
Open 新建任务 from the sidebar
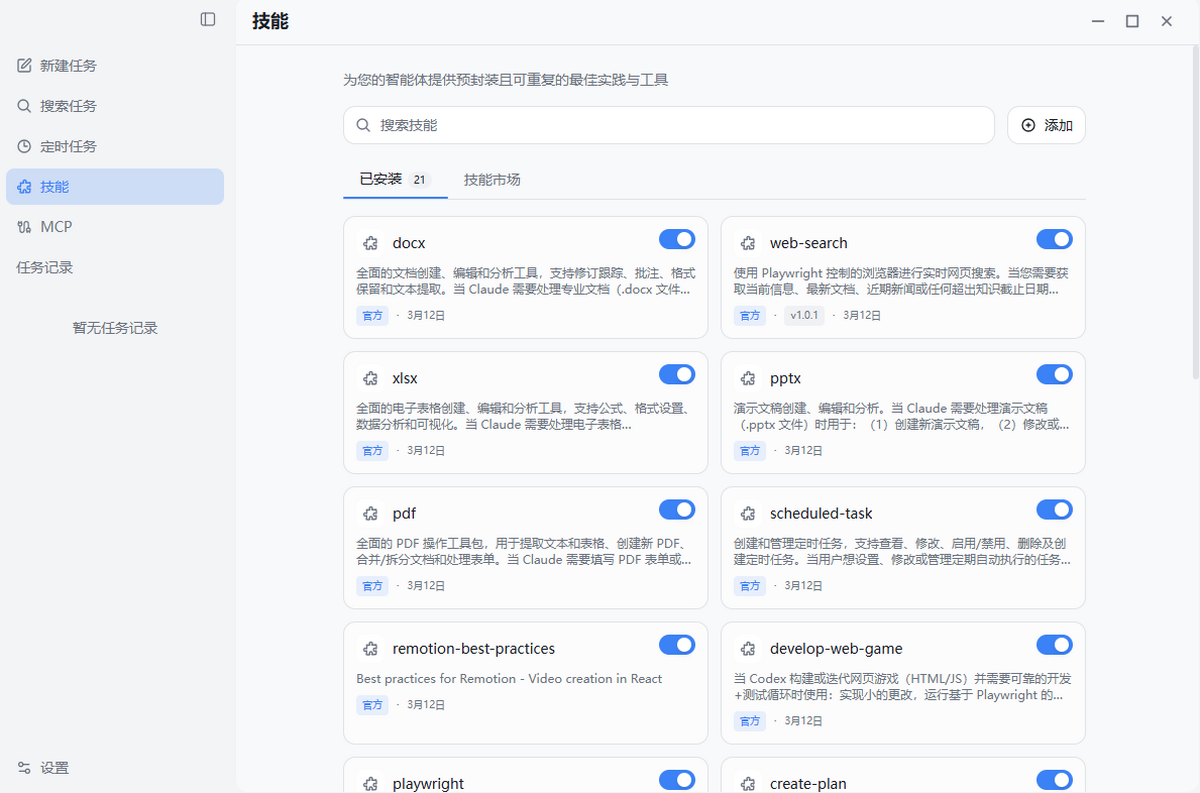(x=68, y=66)
